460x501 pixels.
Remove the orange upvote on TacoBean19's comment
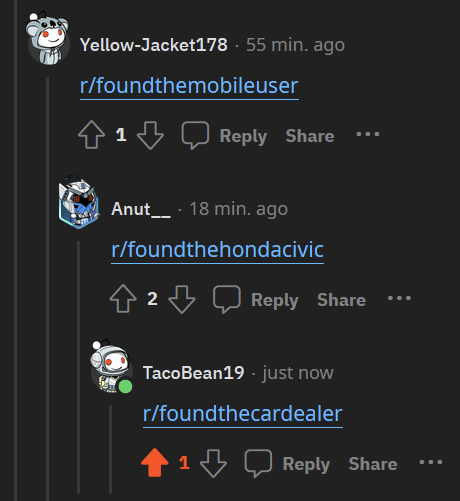tap(155, 463)
